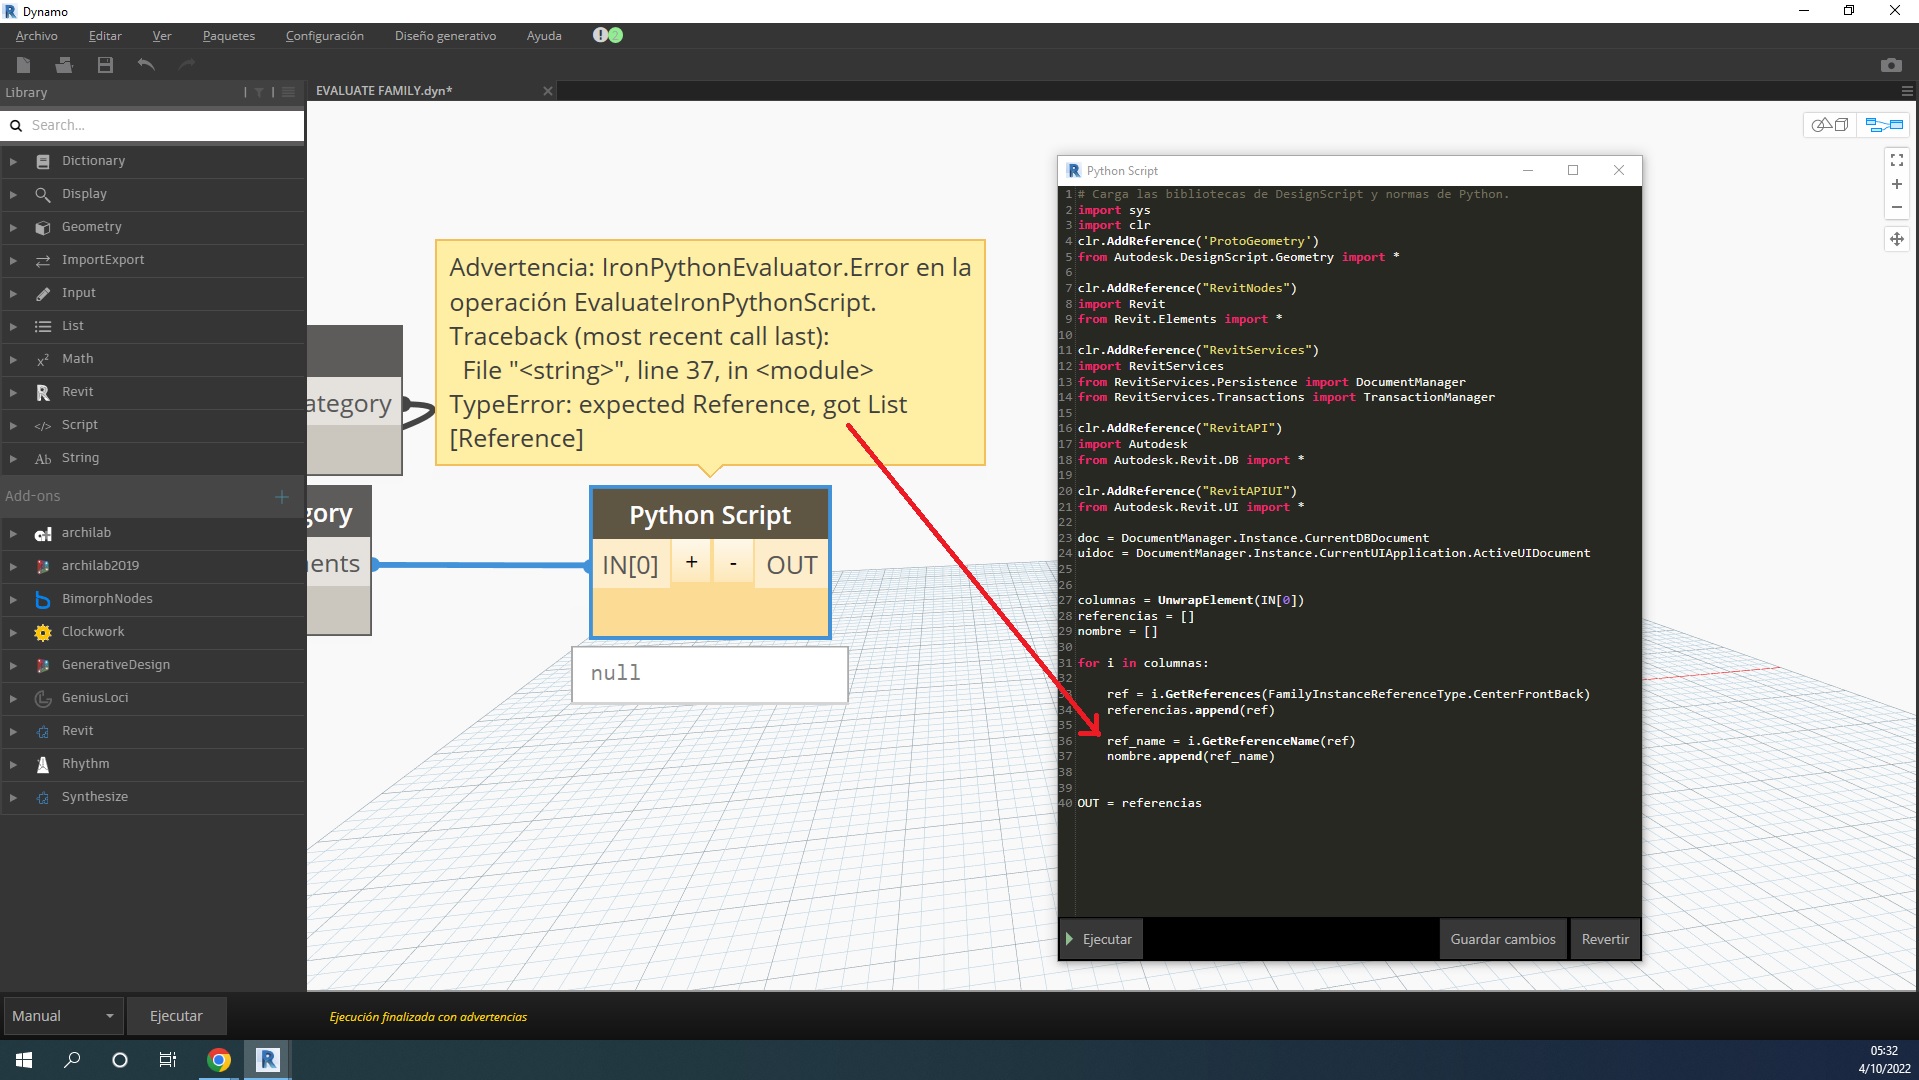Viewport: 1919px width, 1080px height.
Task: Add input port with plus button
Action: [691, 563]
